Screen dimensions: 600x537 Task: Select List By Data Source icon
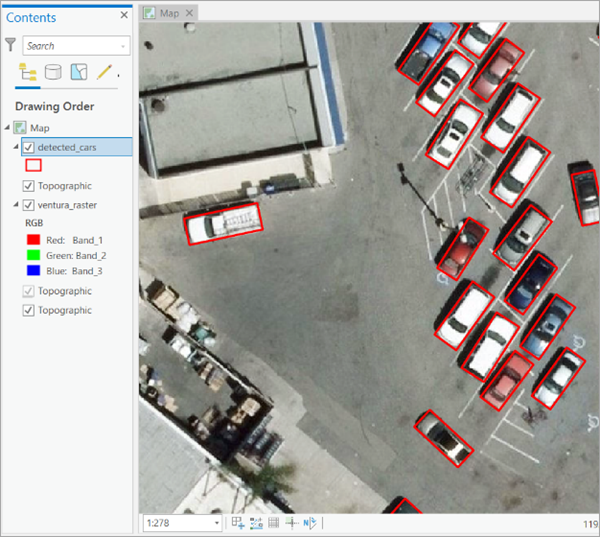click(53, 72)
